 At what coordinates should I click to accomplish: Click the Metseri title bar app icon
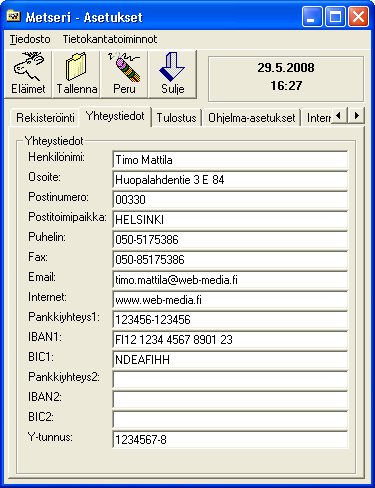[x=14, y=16]
